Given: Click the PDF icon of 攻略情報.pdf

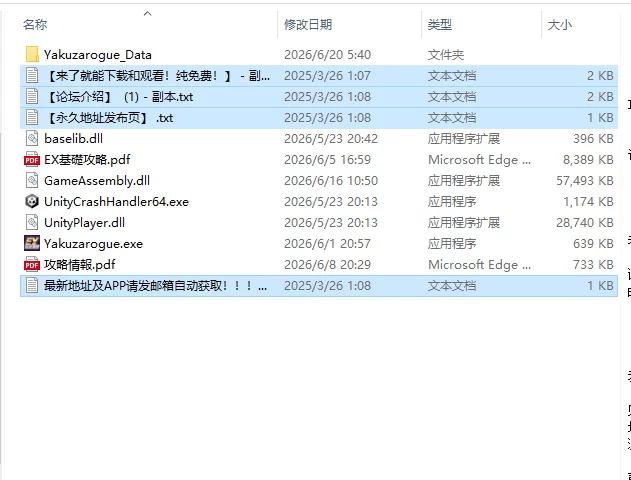Looking at the screenshot, I should pyautogui.click(x=32, y=264).
